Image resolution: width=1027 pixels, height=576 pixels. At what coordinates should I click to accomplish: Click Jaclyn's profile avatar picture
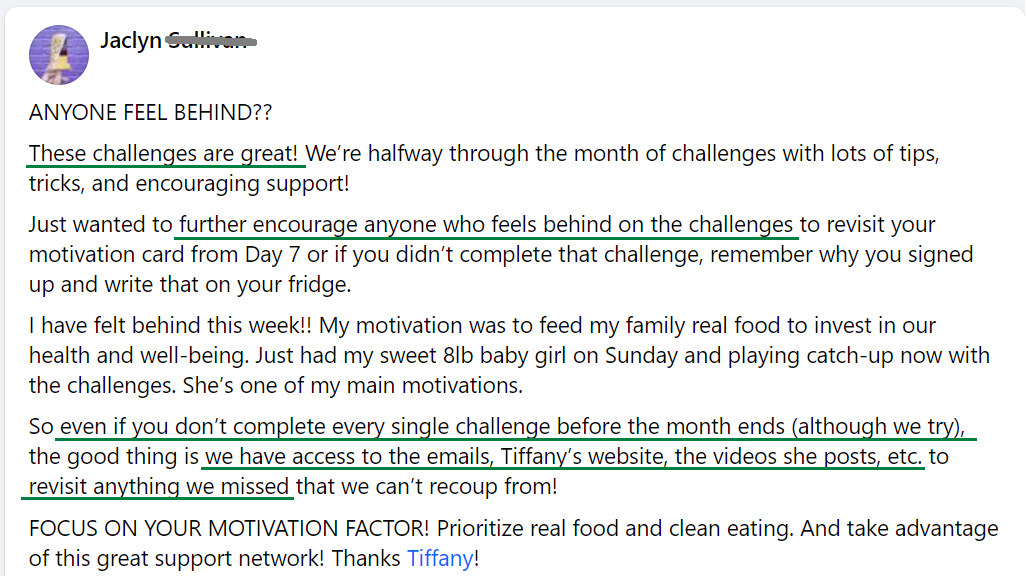[59, 55]
